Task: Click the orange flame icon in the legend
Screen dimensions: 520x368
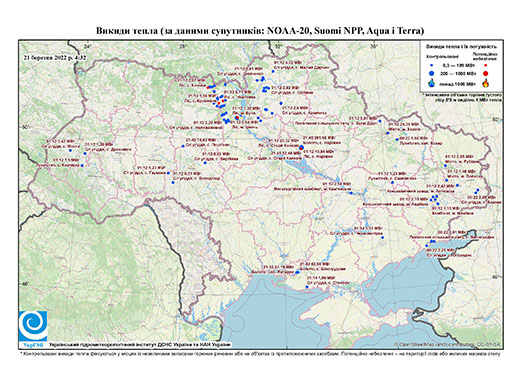Action: pos(486,83)
